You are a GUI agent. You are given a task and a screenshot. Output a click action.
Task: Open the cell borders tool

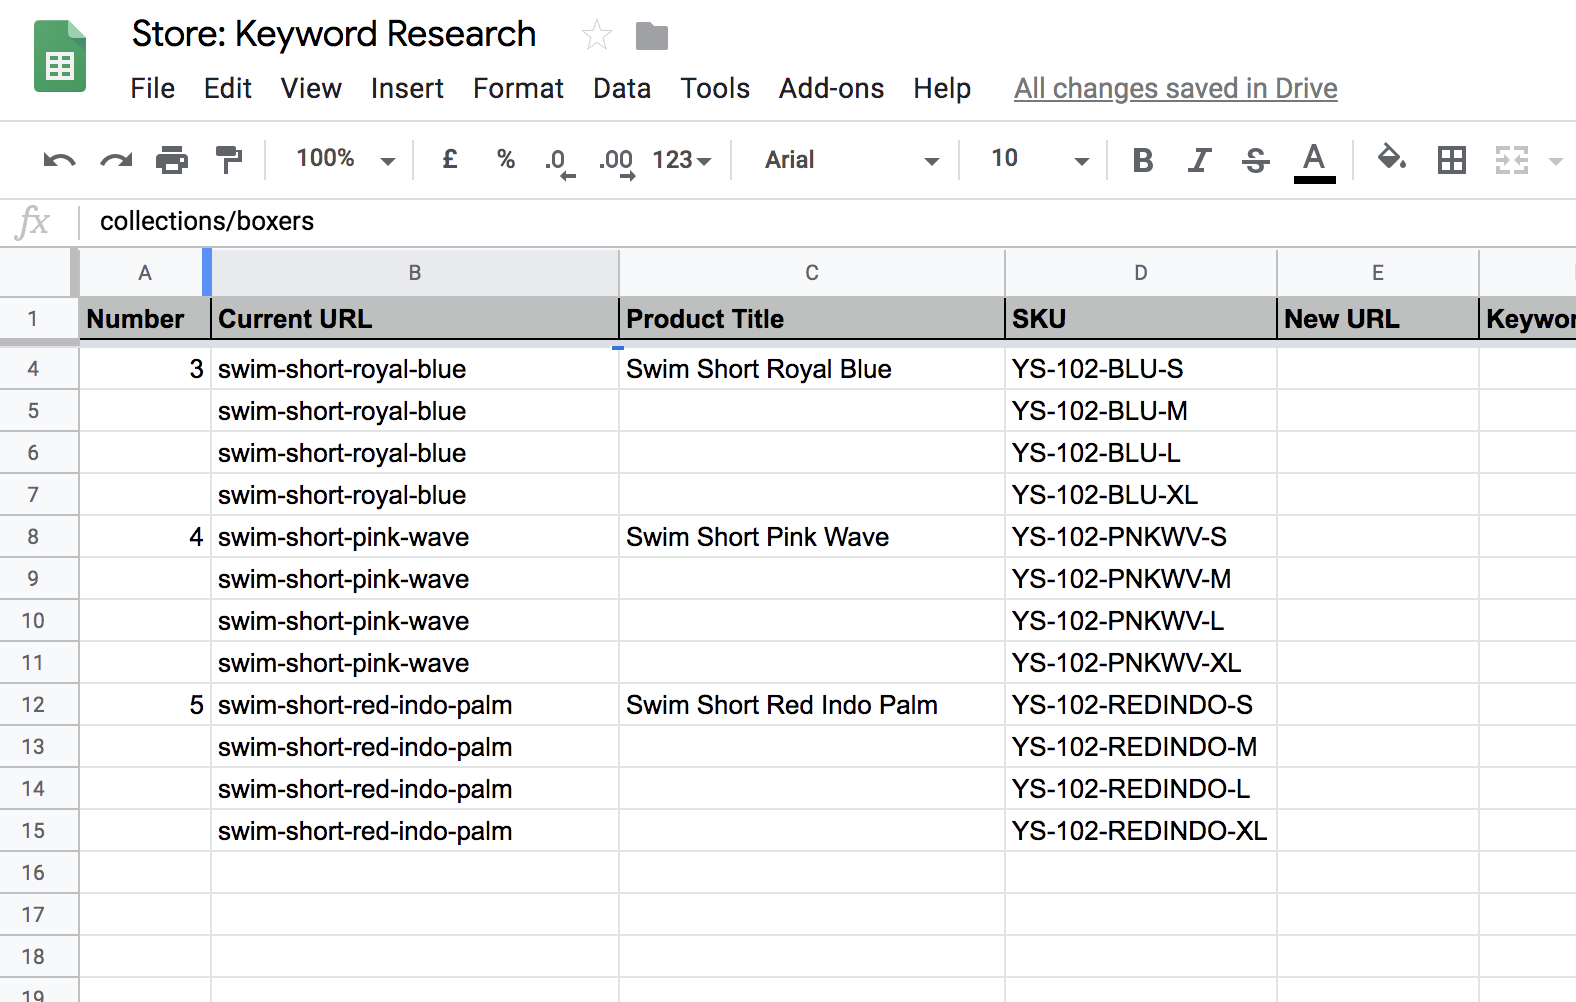pyautogui.click(x=1451, y=160)
